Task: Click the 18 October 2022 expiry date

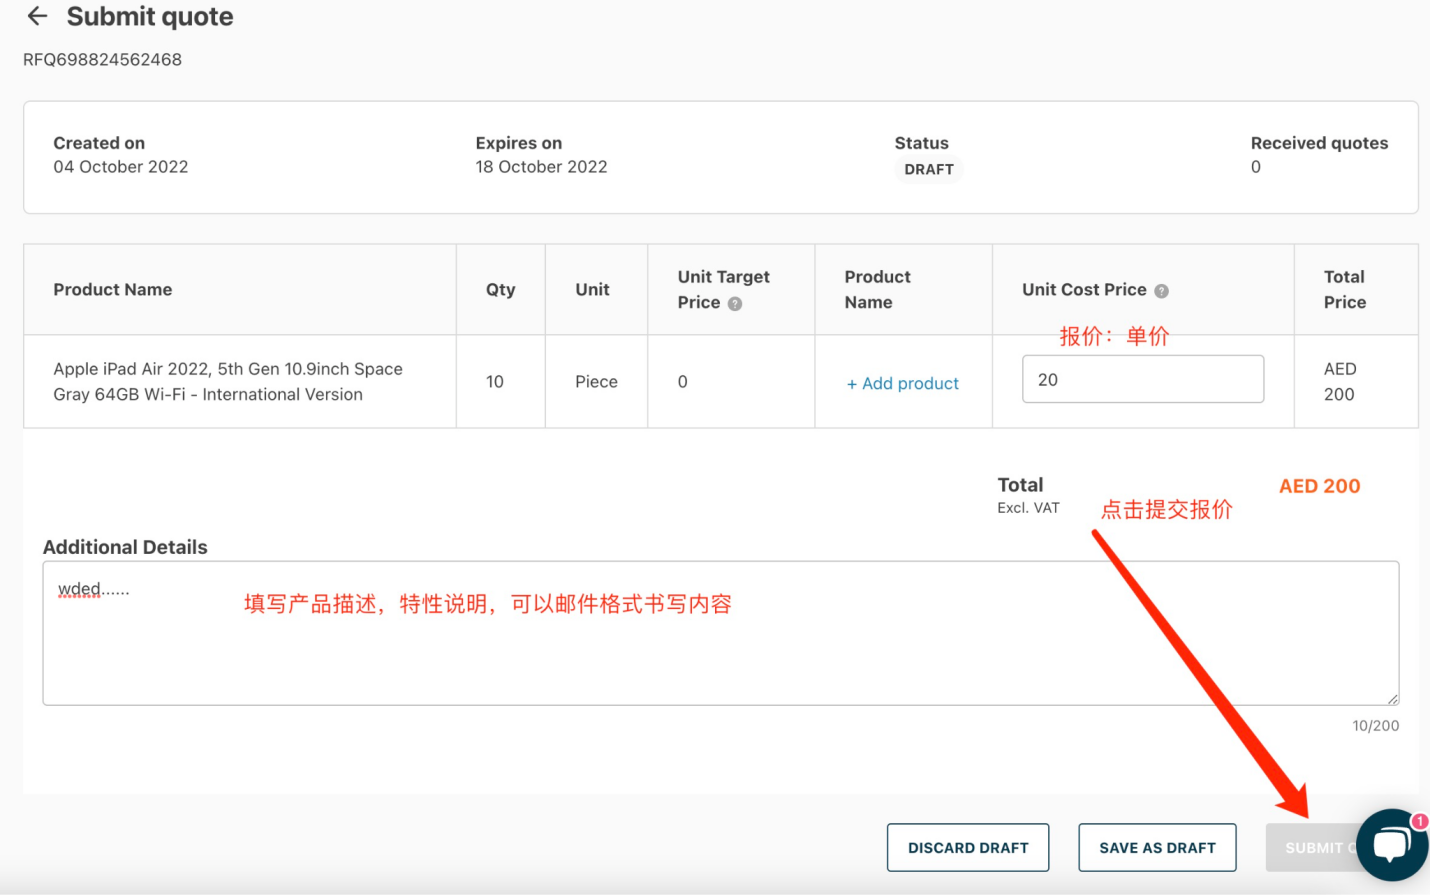Action: point(541,167)
